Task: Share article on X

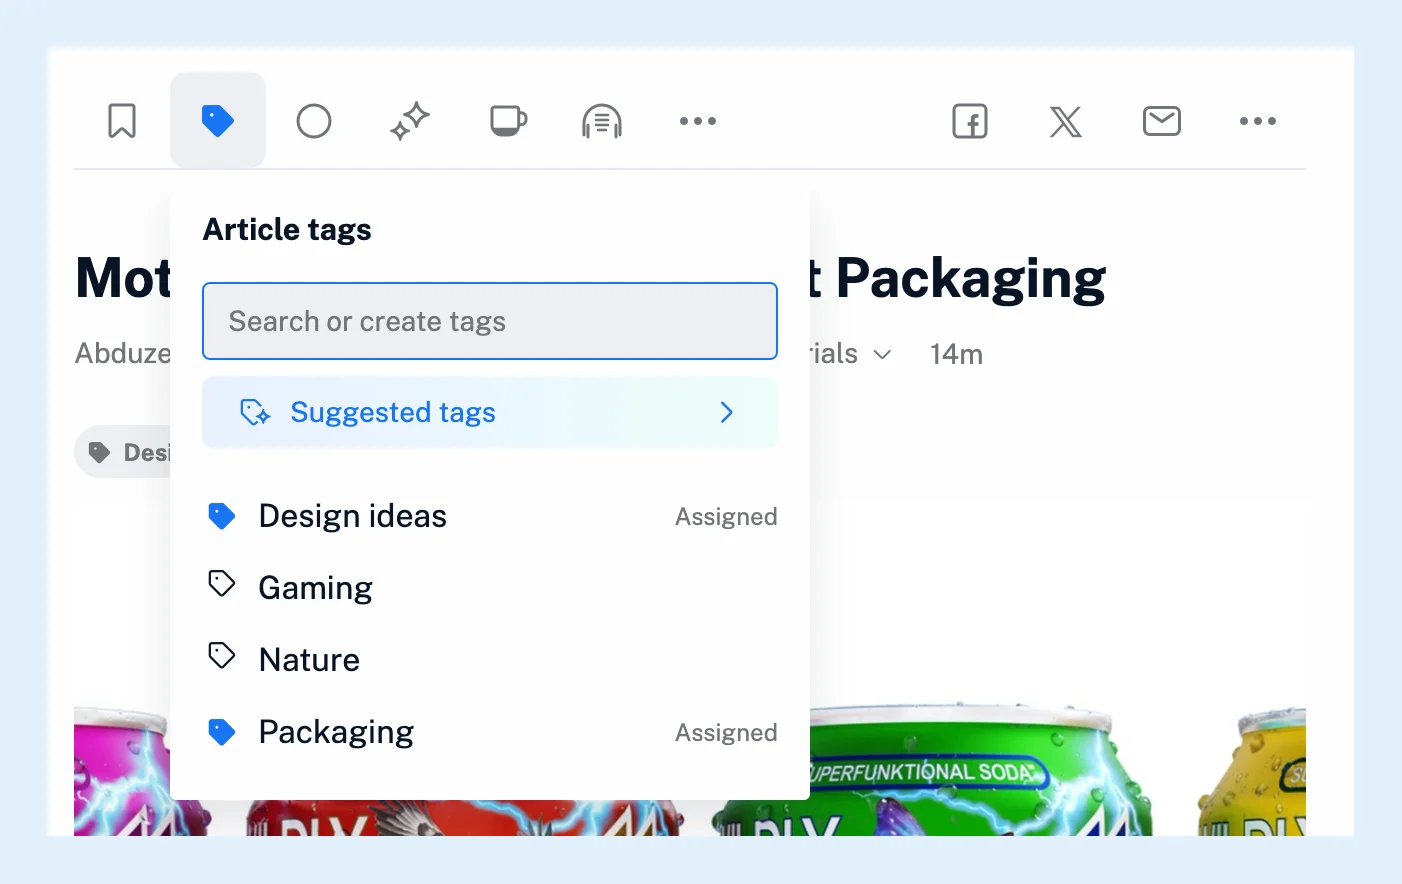Action: (x=1066, y=121)
